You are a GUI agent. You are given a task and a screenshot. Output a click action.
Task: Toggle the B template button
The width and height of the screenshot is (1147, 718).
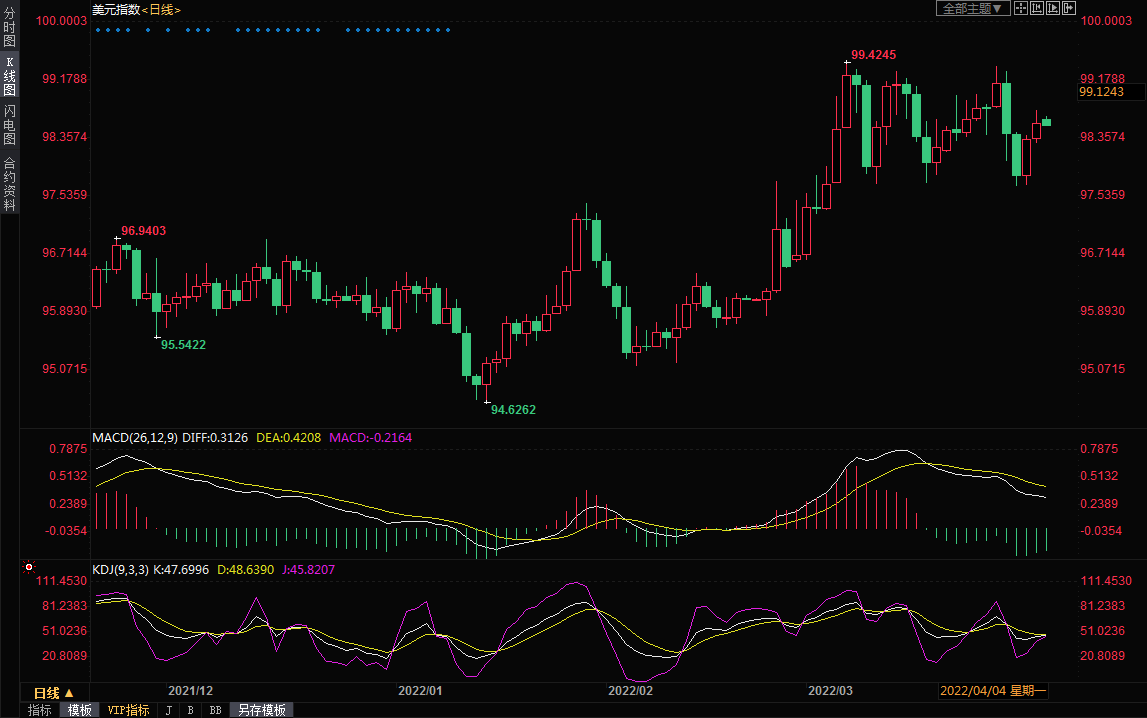coord(190,710)
